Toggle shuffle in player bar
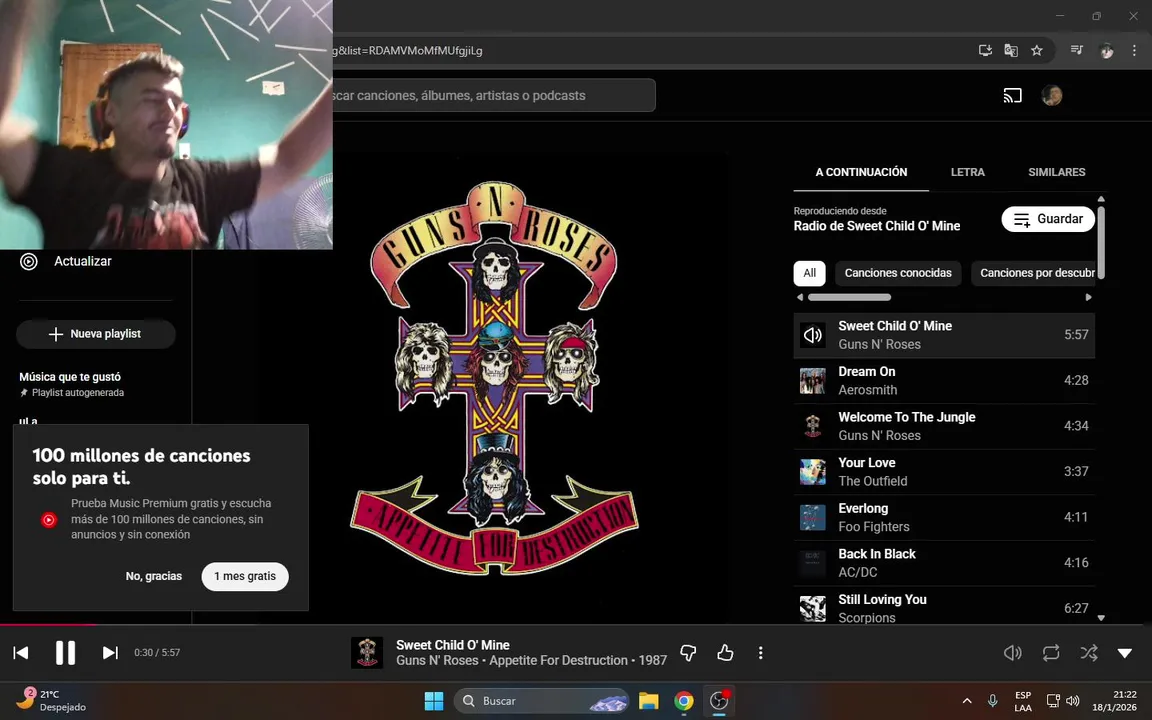Viewport: 1152px width, 720px height. point(1089,652)
